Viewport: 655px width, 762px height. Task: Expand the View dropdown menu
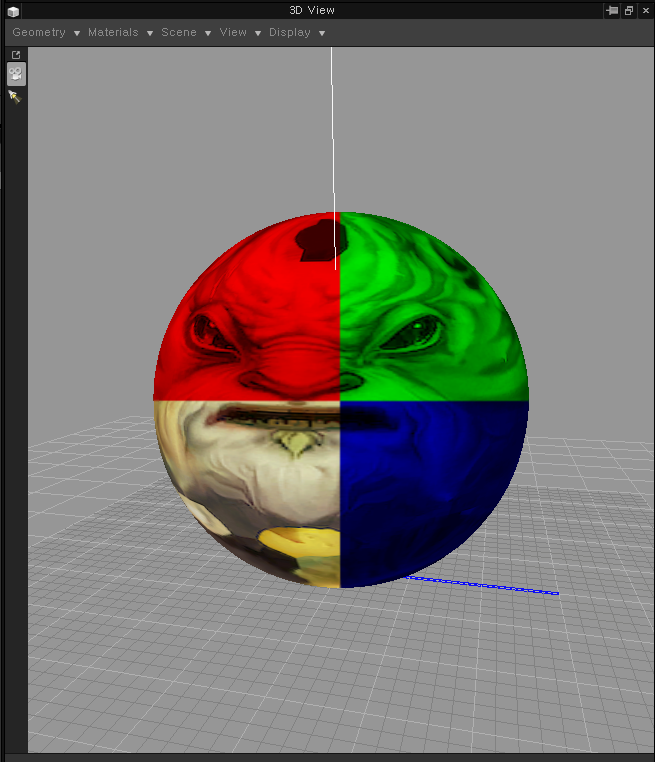pyautogui.click(x=241, y=33)
